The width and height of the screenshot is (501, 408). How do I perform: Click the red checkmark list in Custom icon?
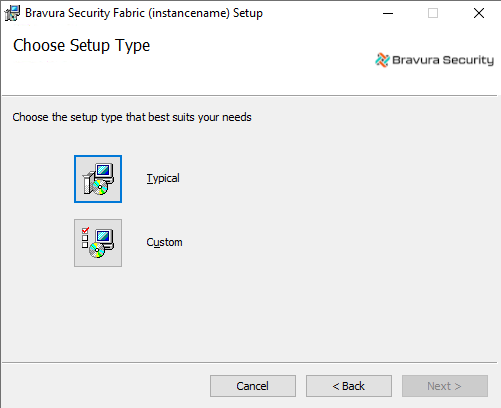[85, 238]
